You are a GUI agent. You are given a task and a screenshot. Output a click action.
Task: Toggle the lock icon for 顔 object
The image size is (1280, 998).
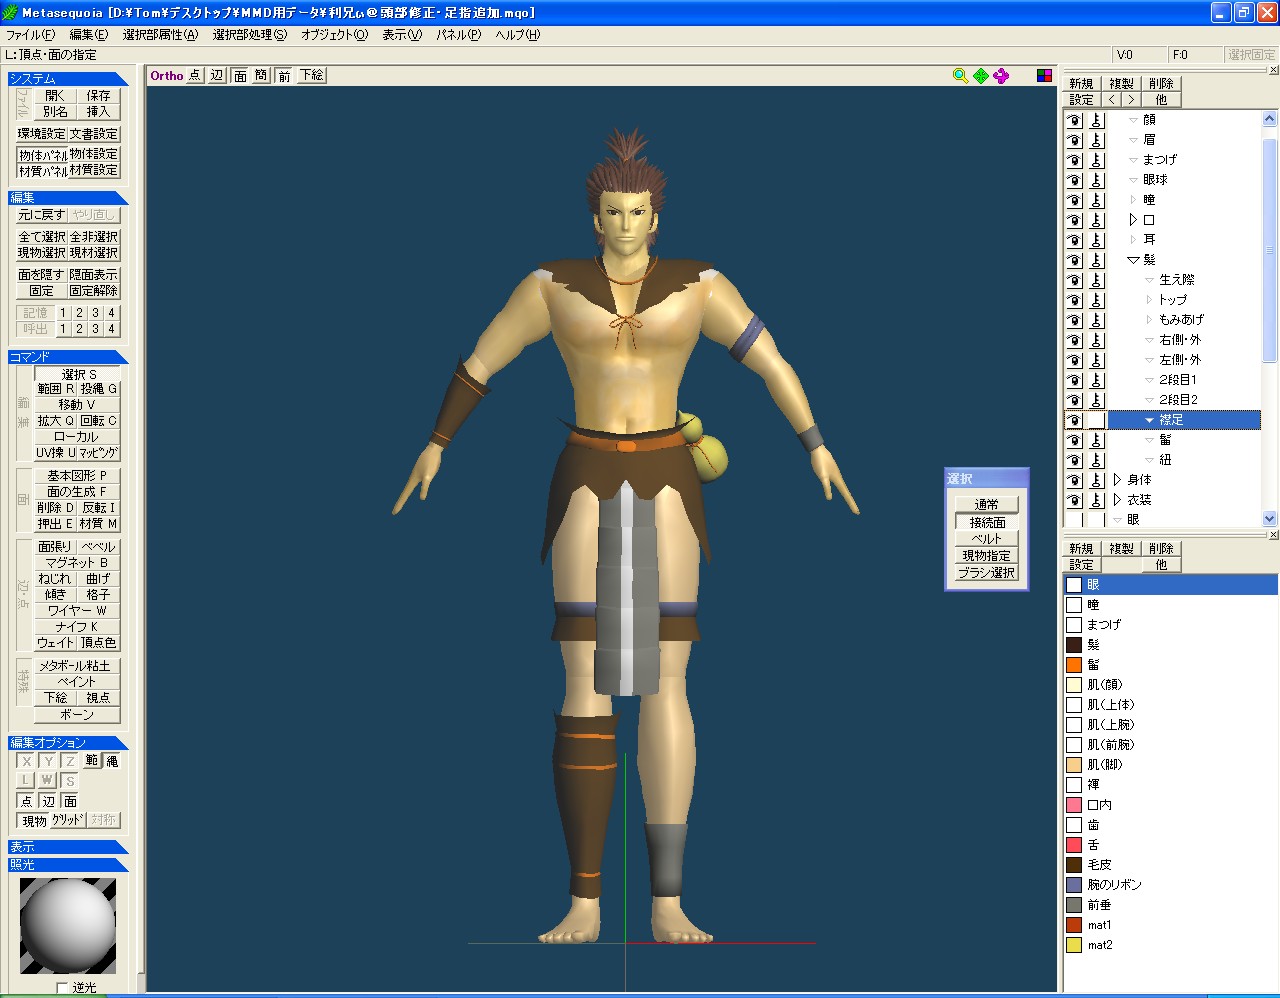tap(1097, 120)
